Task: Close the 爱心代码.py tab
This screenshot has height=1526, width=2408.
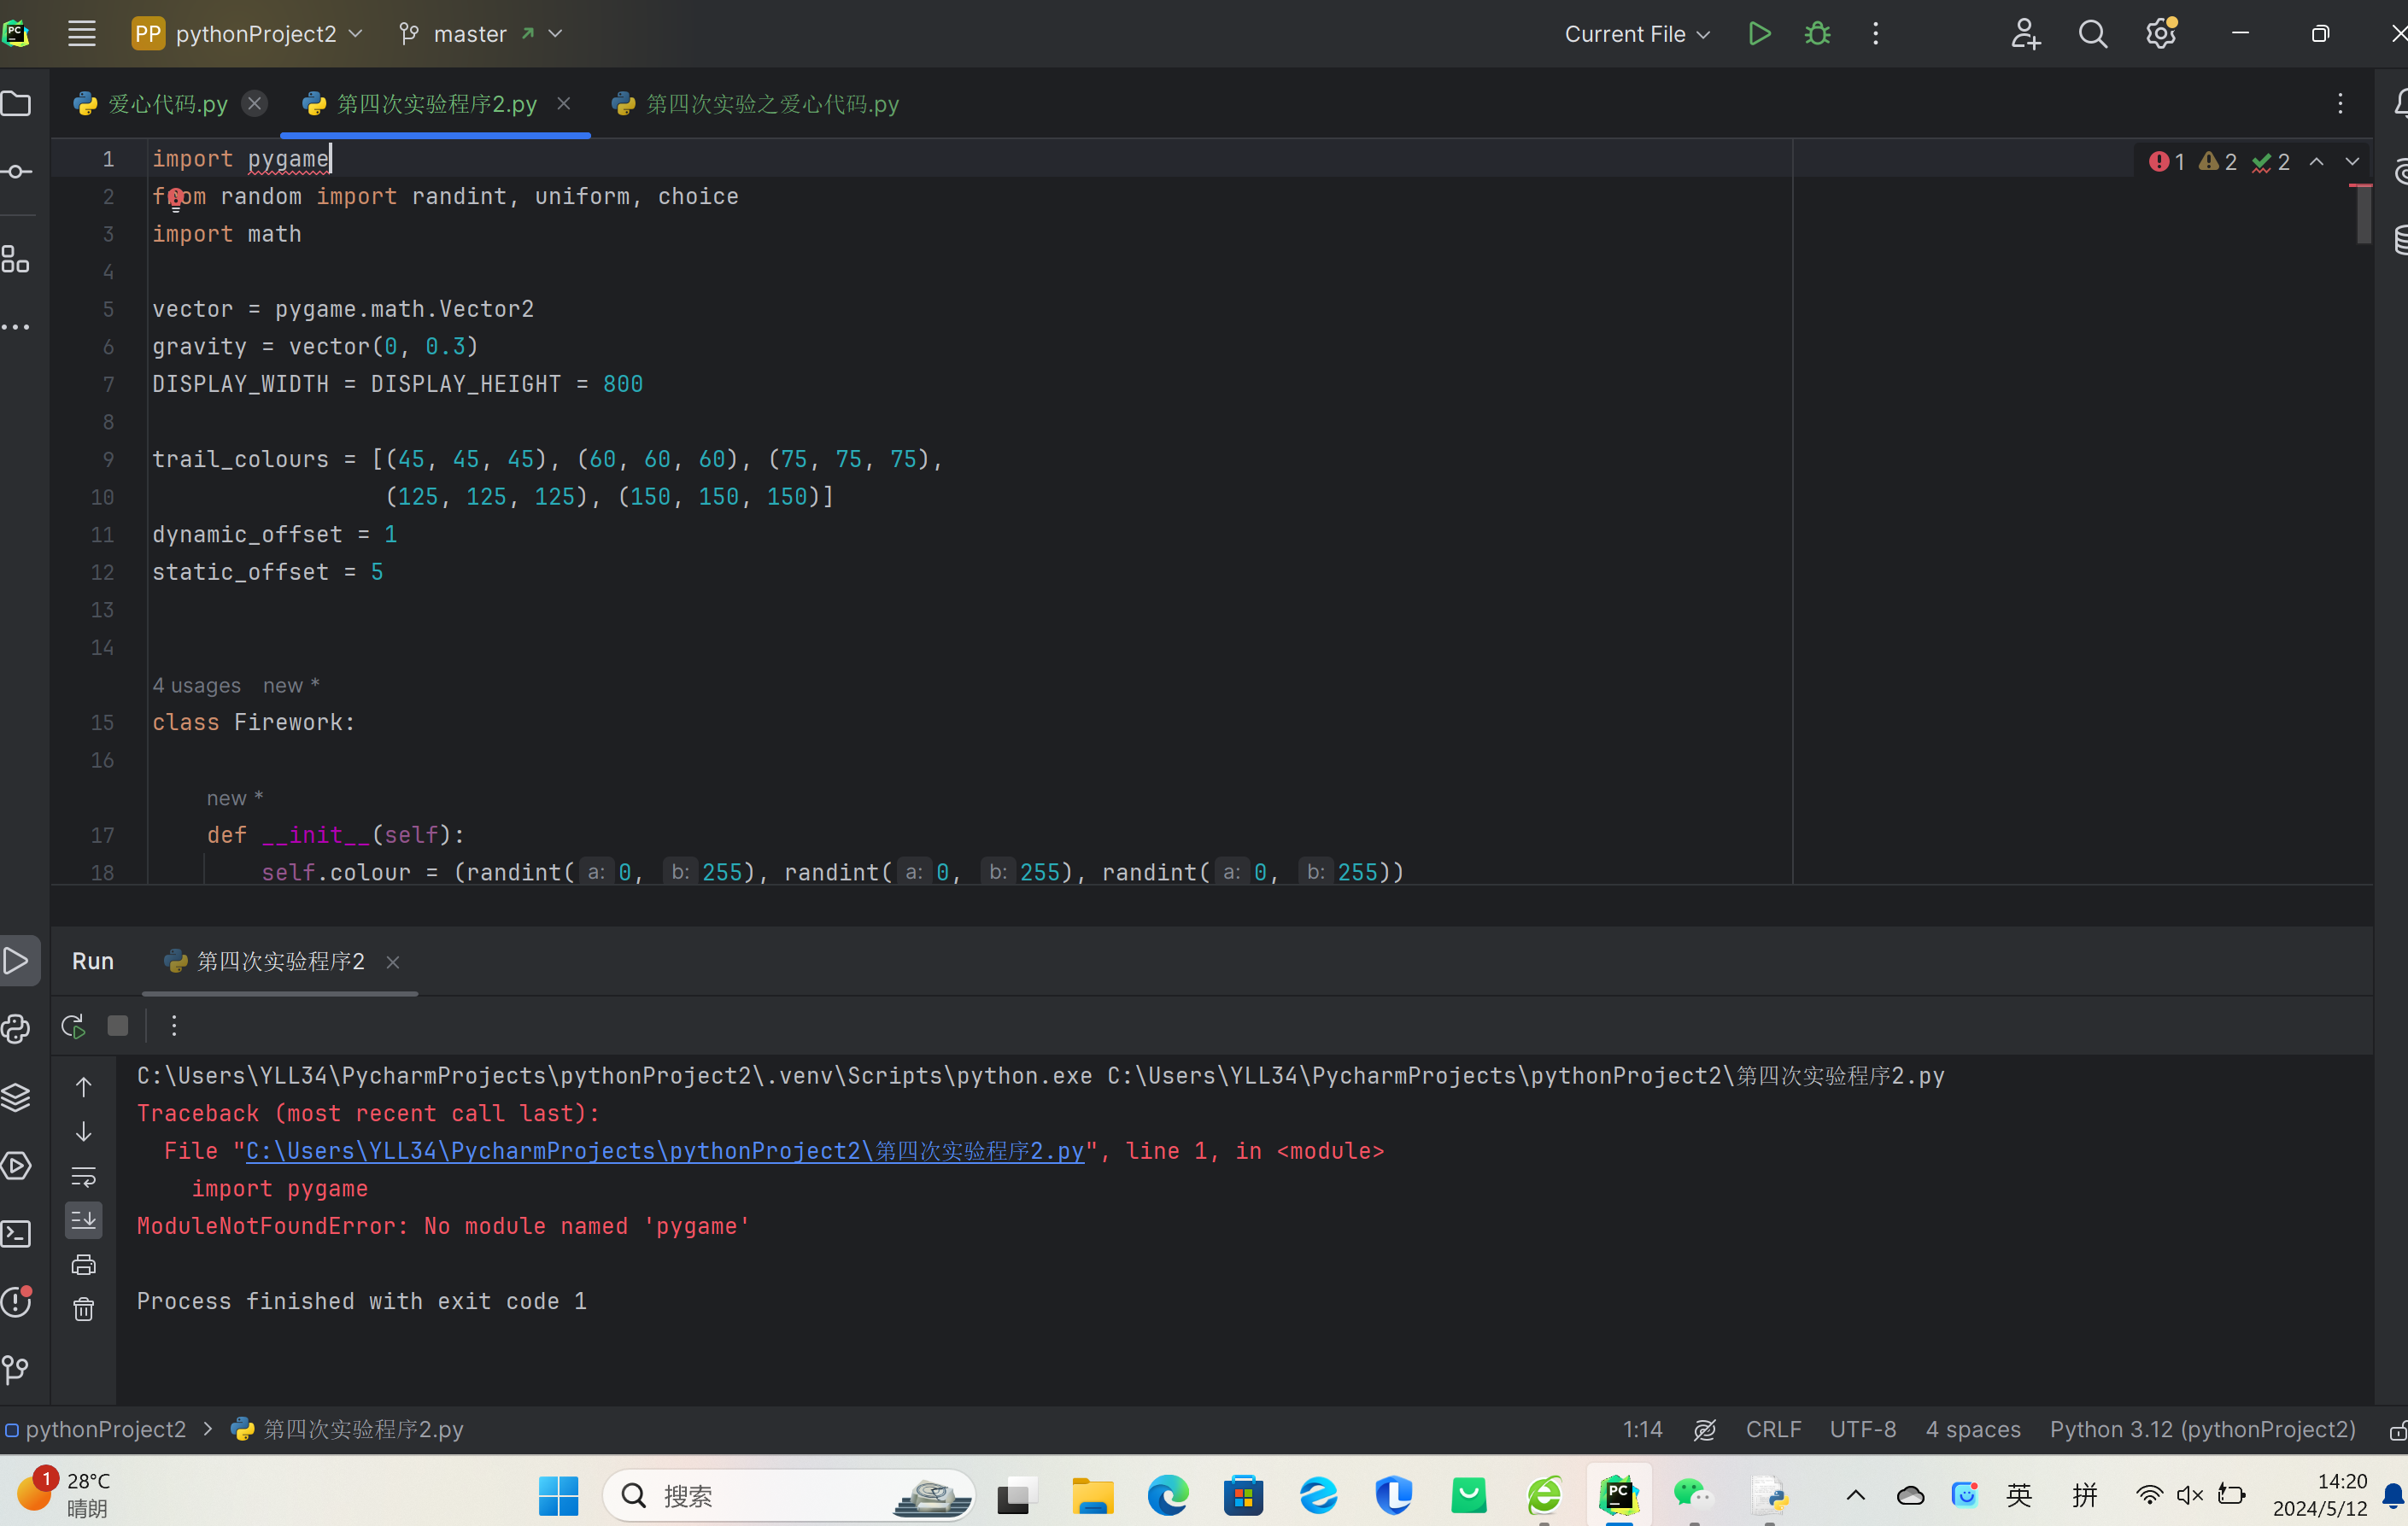Action: click(x=255, y=104)
